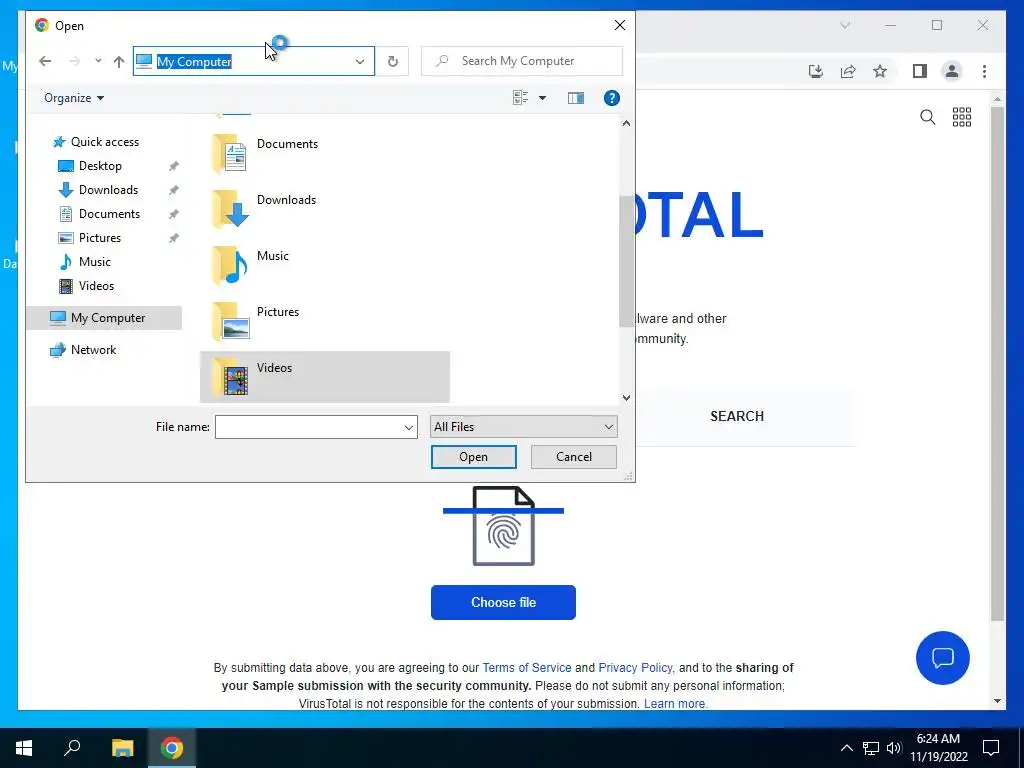The width and height of the screenshot is (1024, 768).
Task: Cancel the Open dialog
Action: pos(573,457)
